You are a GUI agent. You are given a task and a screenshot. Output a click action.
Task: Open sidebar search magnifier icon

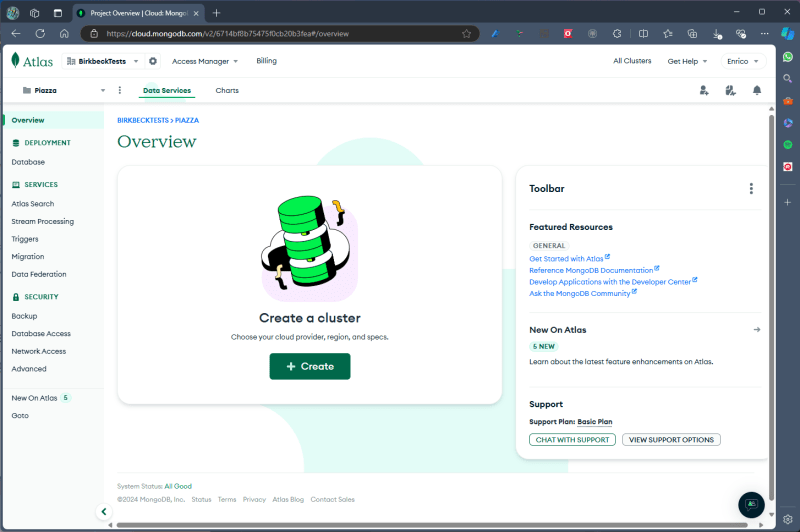(788, 79)
